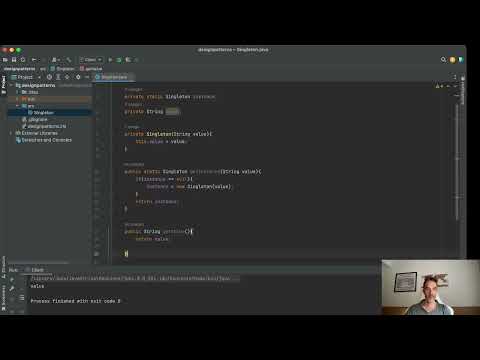This screenshot has height=360, width=480.
Task: Hide the Project tool window
Action: pos(87,77)
